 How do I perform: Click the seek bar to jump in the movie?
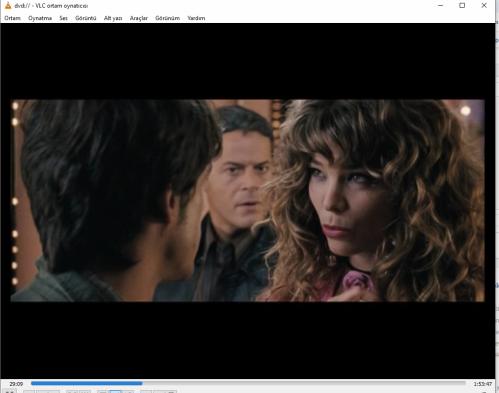pyautogui.click(x=248, y=383)
